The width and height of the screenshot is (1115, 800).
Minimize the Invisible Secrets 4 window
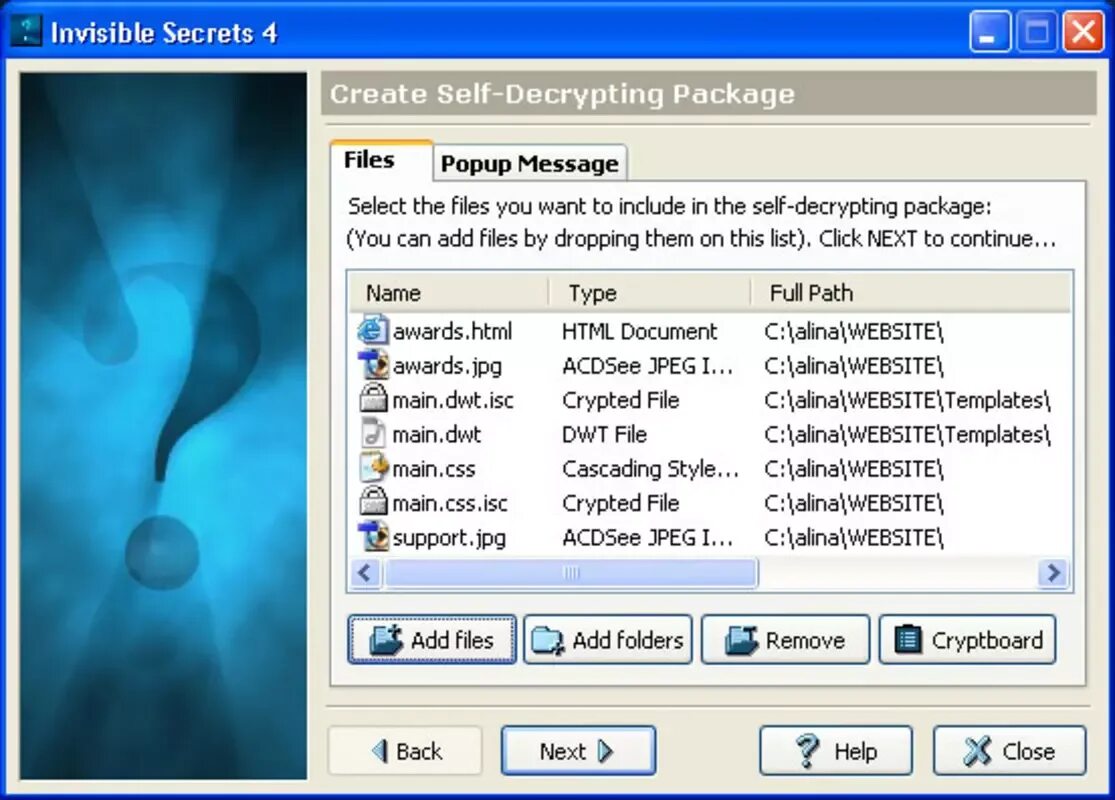coord(990,31)
